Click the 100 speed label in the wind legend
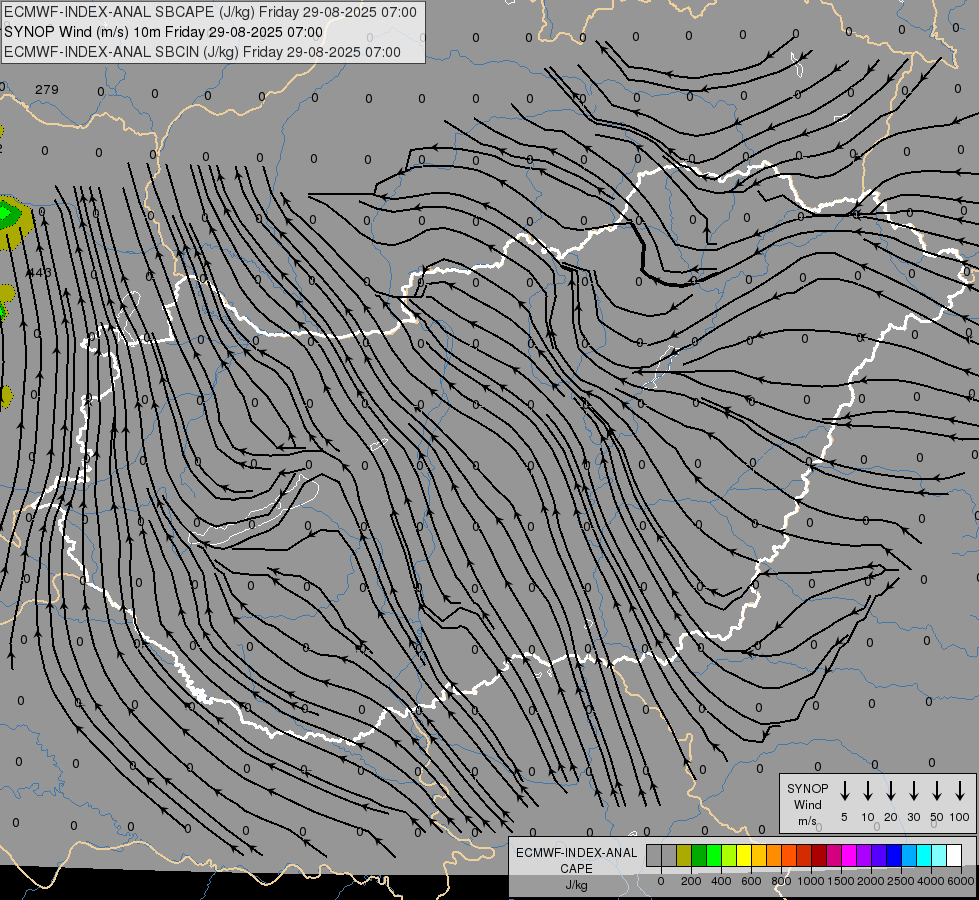The image size is (979, 900). pos(960,817)
